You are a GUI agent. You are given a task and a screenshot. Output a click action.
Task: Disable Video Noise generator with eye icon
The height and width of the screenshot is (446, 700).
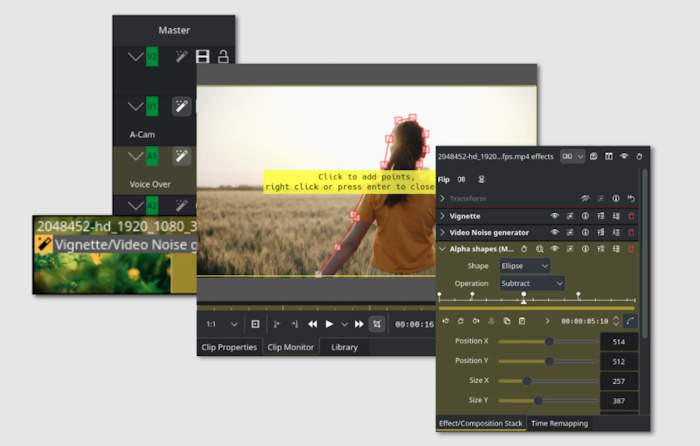pyautogui.click(x=554, y=233)
